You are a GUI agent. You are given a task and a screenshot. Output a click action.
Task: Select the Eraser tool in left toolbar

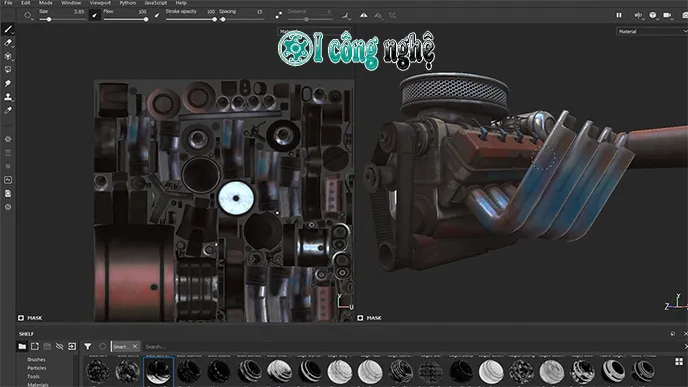(x=8, y=43)
